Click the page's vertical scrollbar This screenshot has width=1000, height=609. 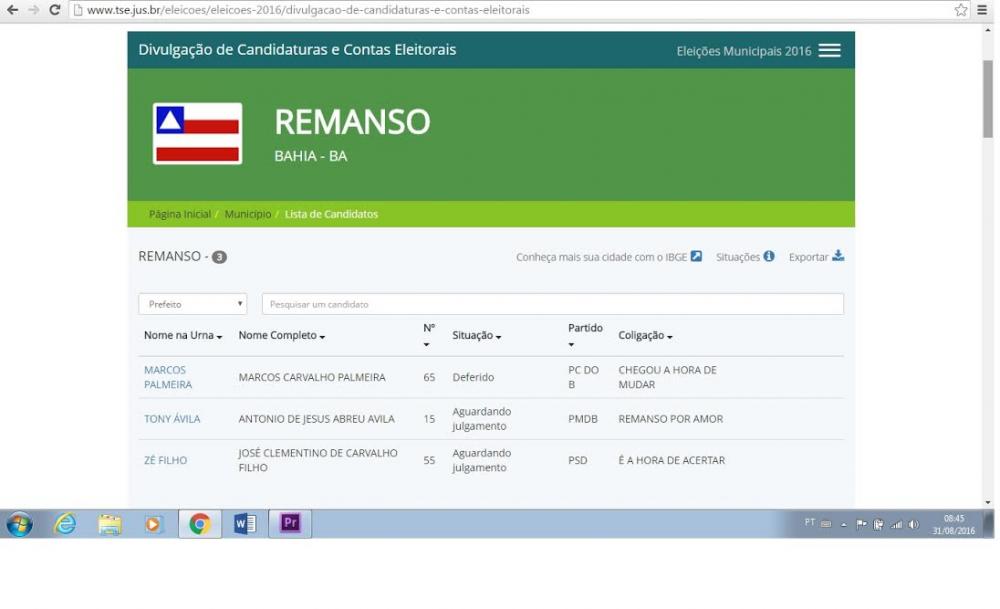(x=988, y=100)
